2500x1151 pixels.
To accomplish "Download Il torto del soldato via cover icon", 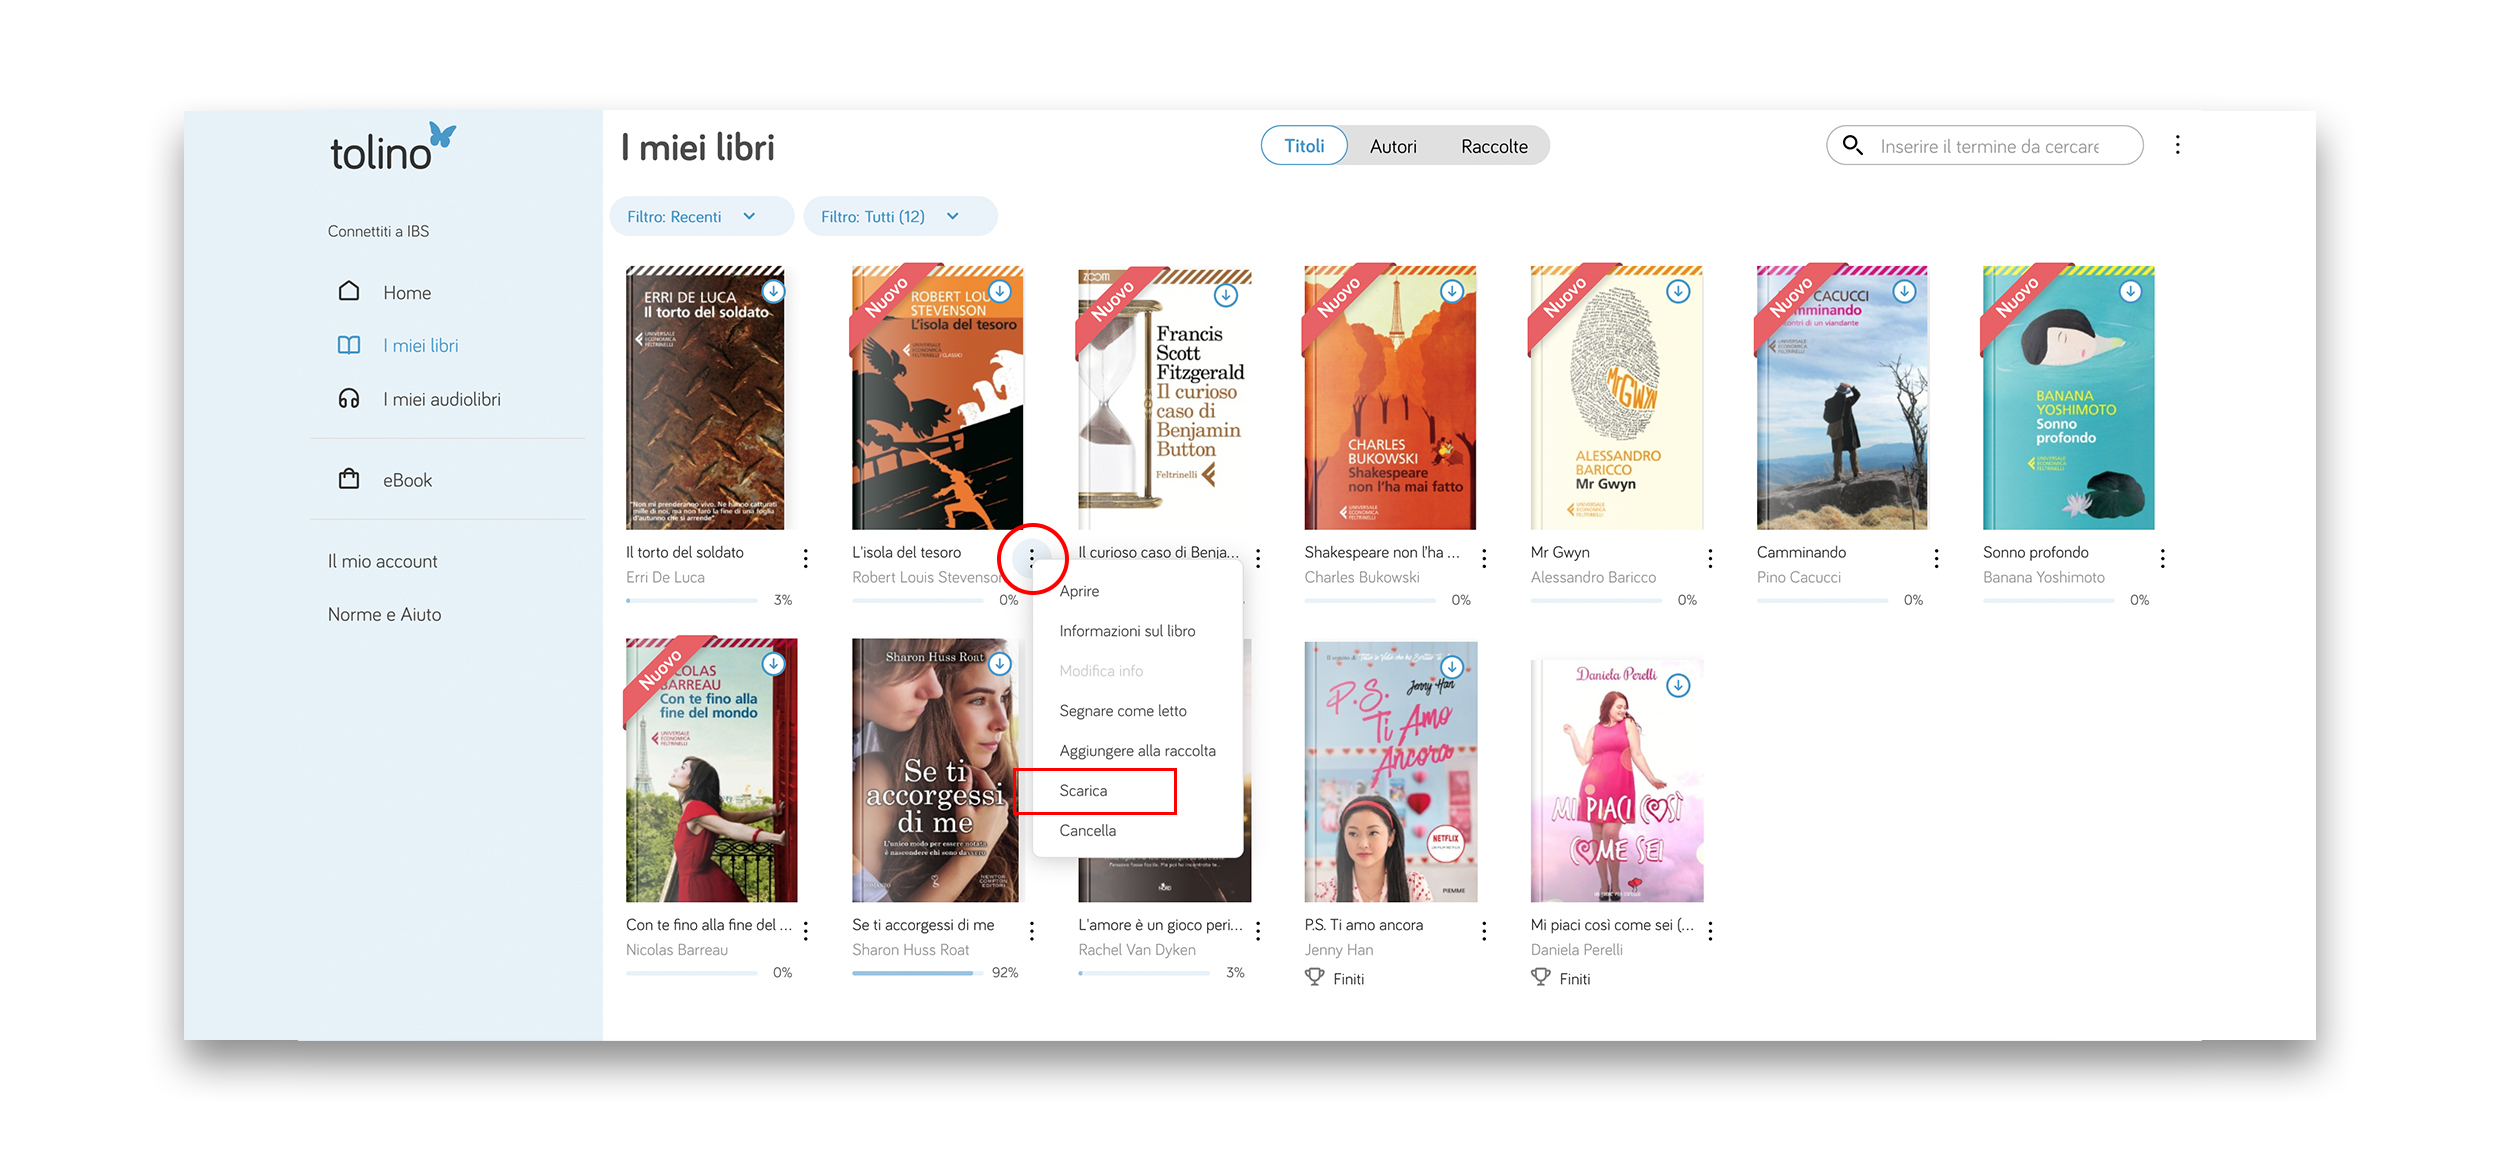I will click(773, 291).
